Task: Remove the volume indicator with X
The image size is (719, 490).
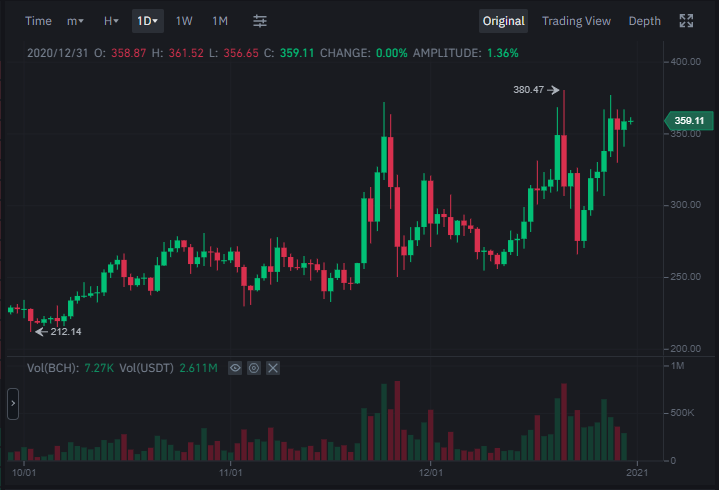Action: click(x=273, y=368)
